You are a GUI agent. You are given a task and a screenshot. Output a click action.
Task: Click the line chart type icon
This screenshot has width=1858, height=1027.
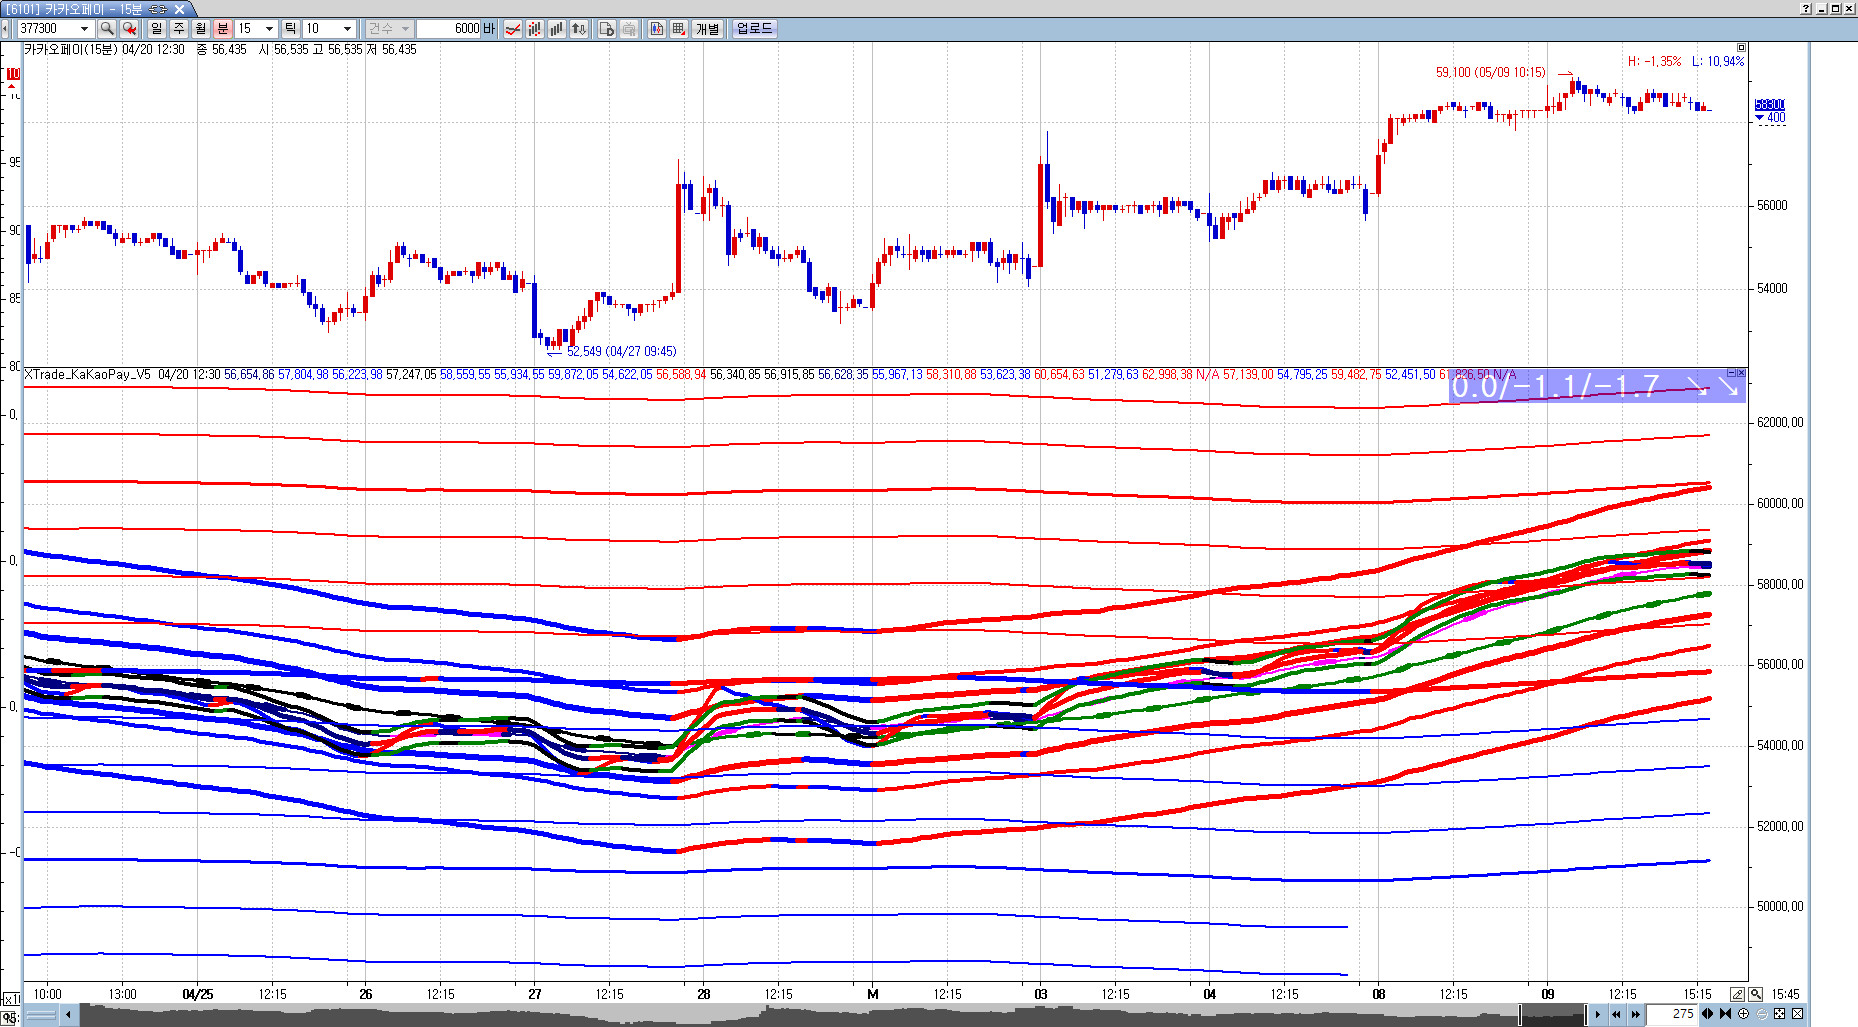513,29
